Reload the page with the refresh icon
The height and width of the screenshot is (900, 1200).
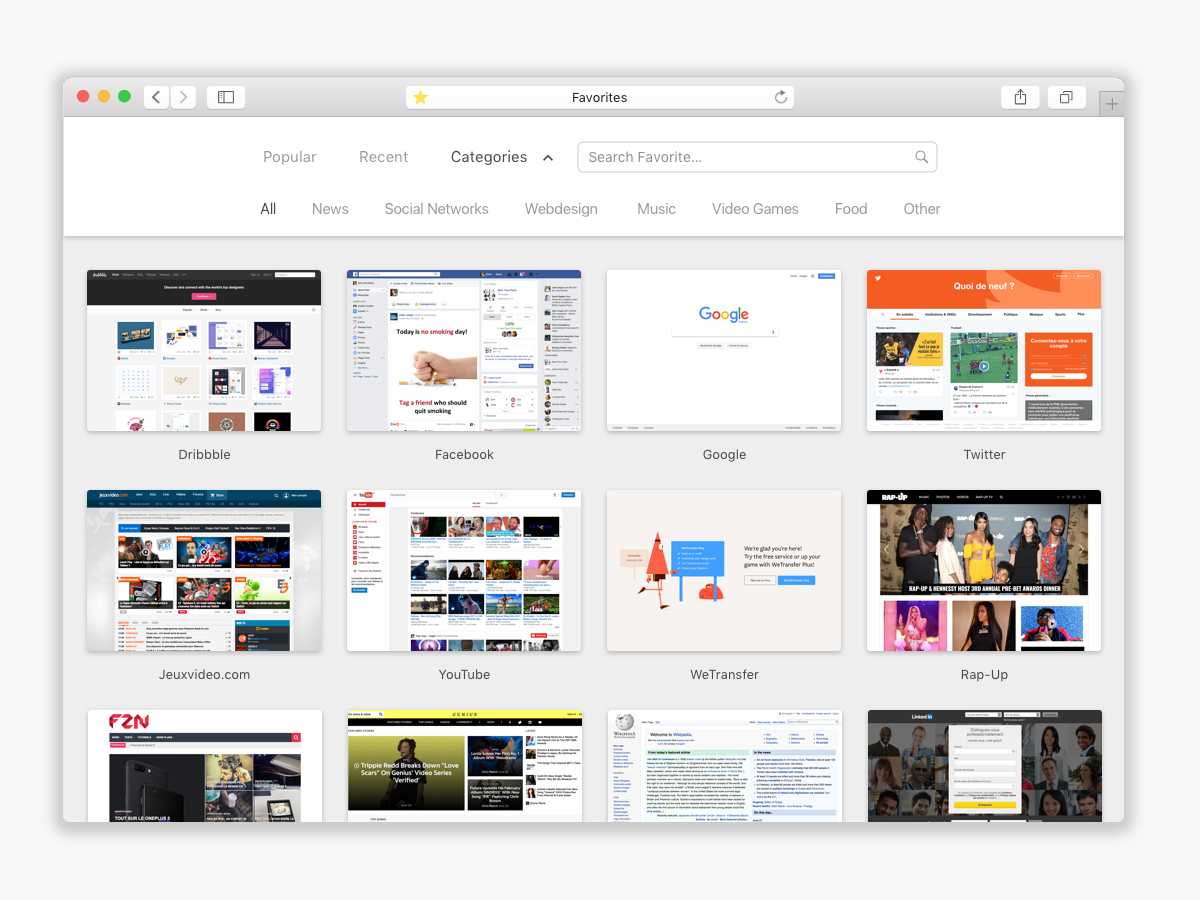click(x=781, y=97)
